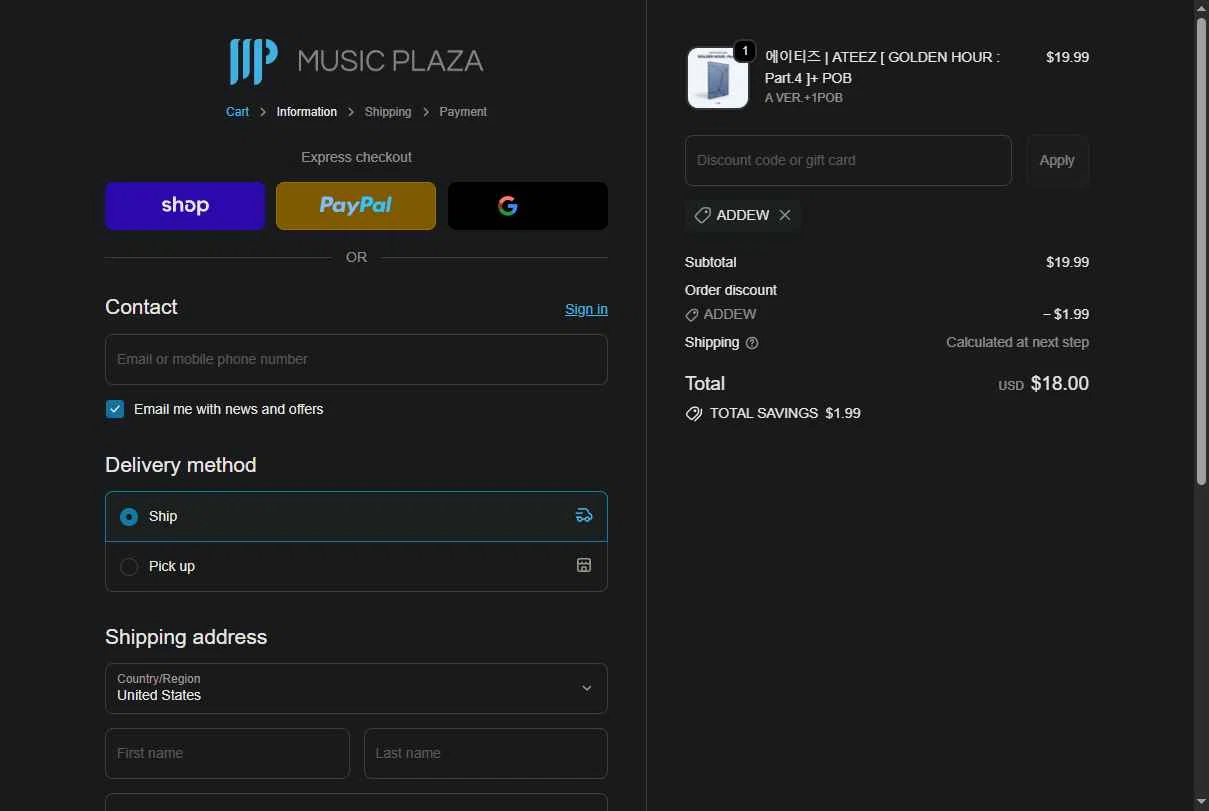This screenshot has height=811, width=1209.
Task: Click the scrollbar down arrow
Action: tap(1201, 803)
